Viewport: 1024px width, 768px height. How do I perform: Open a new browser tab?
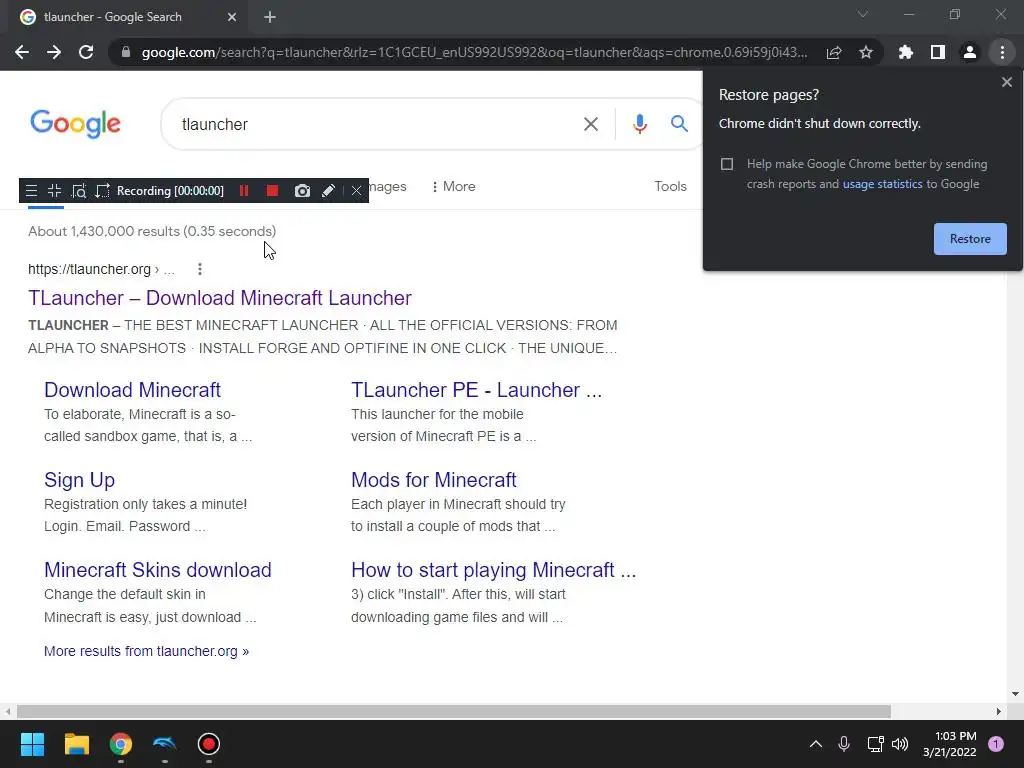coord(270,17)
